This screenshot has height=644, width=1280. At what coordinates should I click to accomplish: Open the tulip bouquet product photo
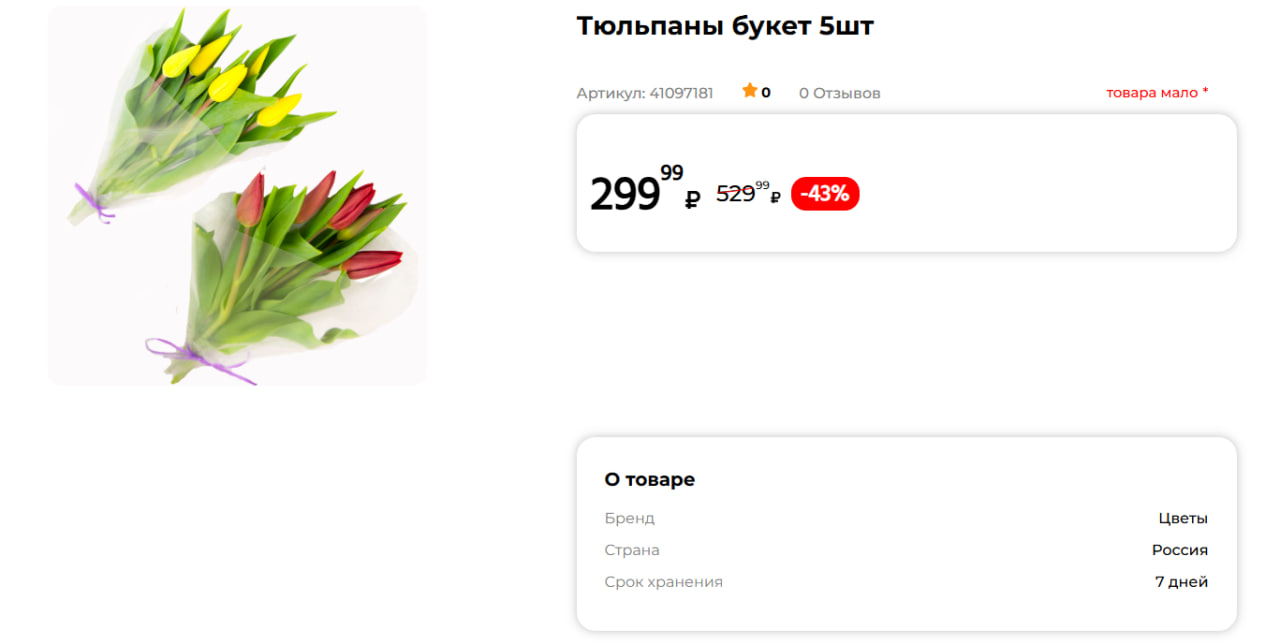click(238, 196)
